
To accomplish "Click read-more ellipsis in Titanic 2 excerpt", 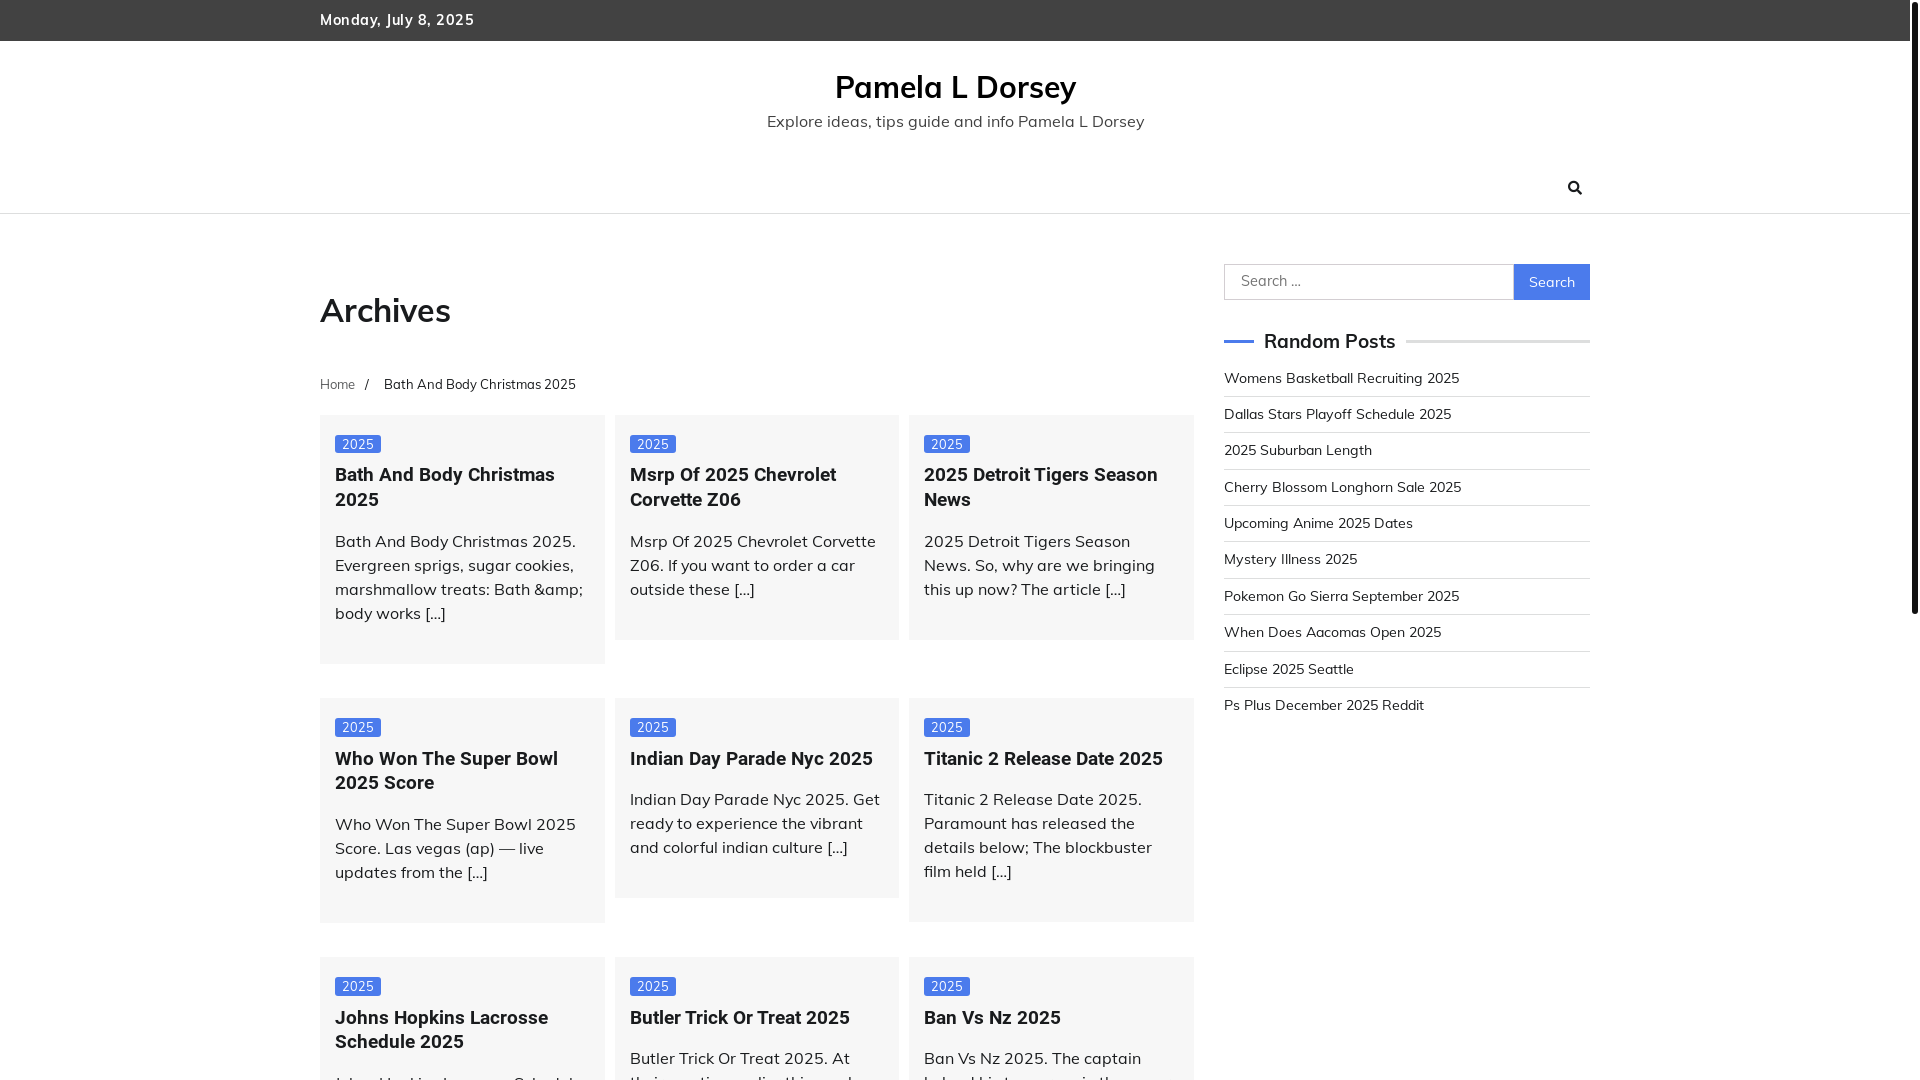I will (x=1001, y=871).
